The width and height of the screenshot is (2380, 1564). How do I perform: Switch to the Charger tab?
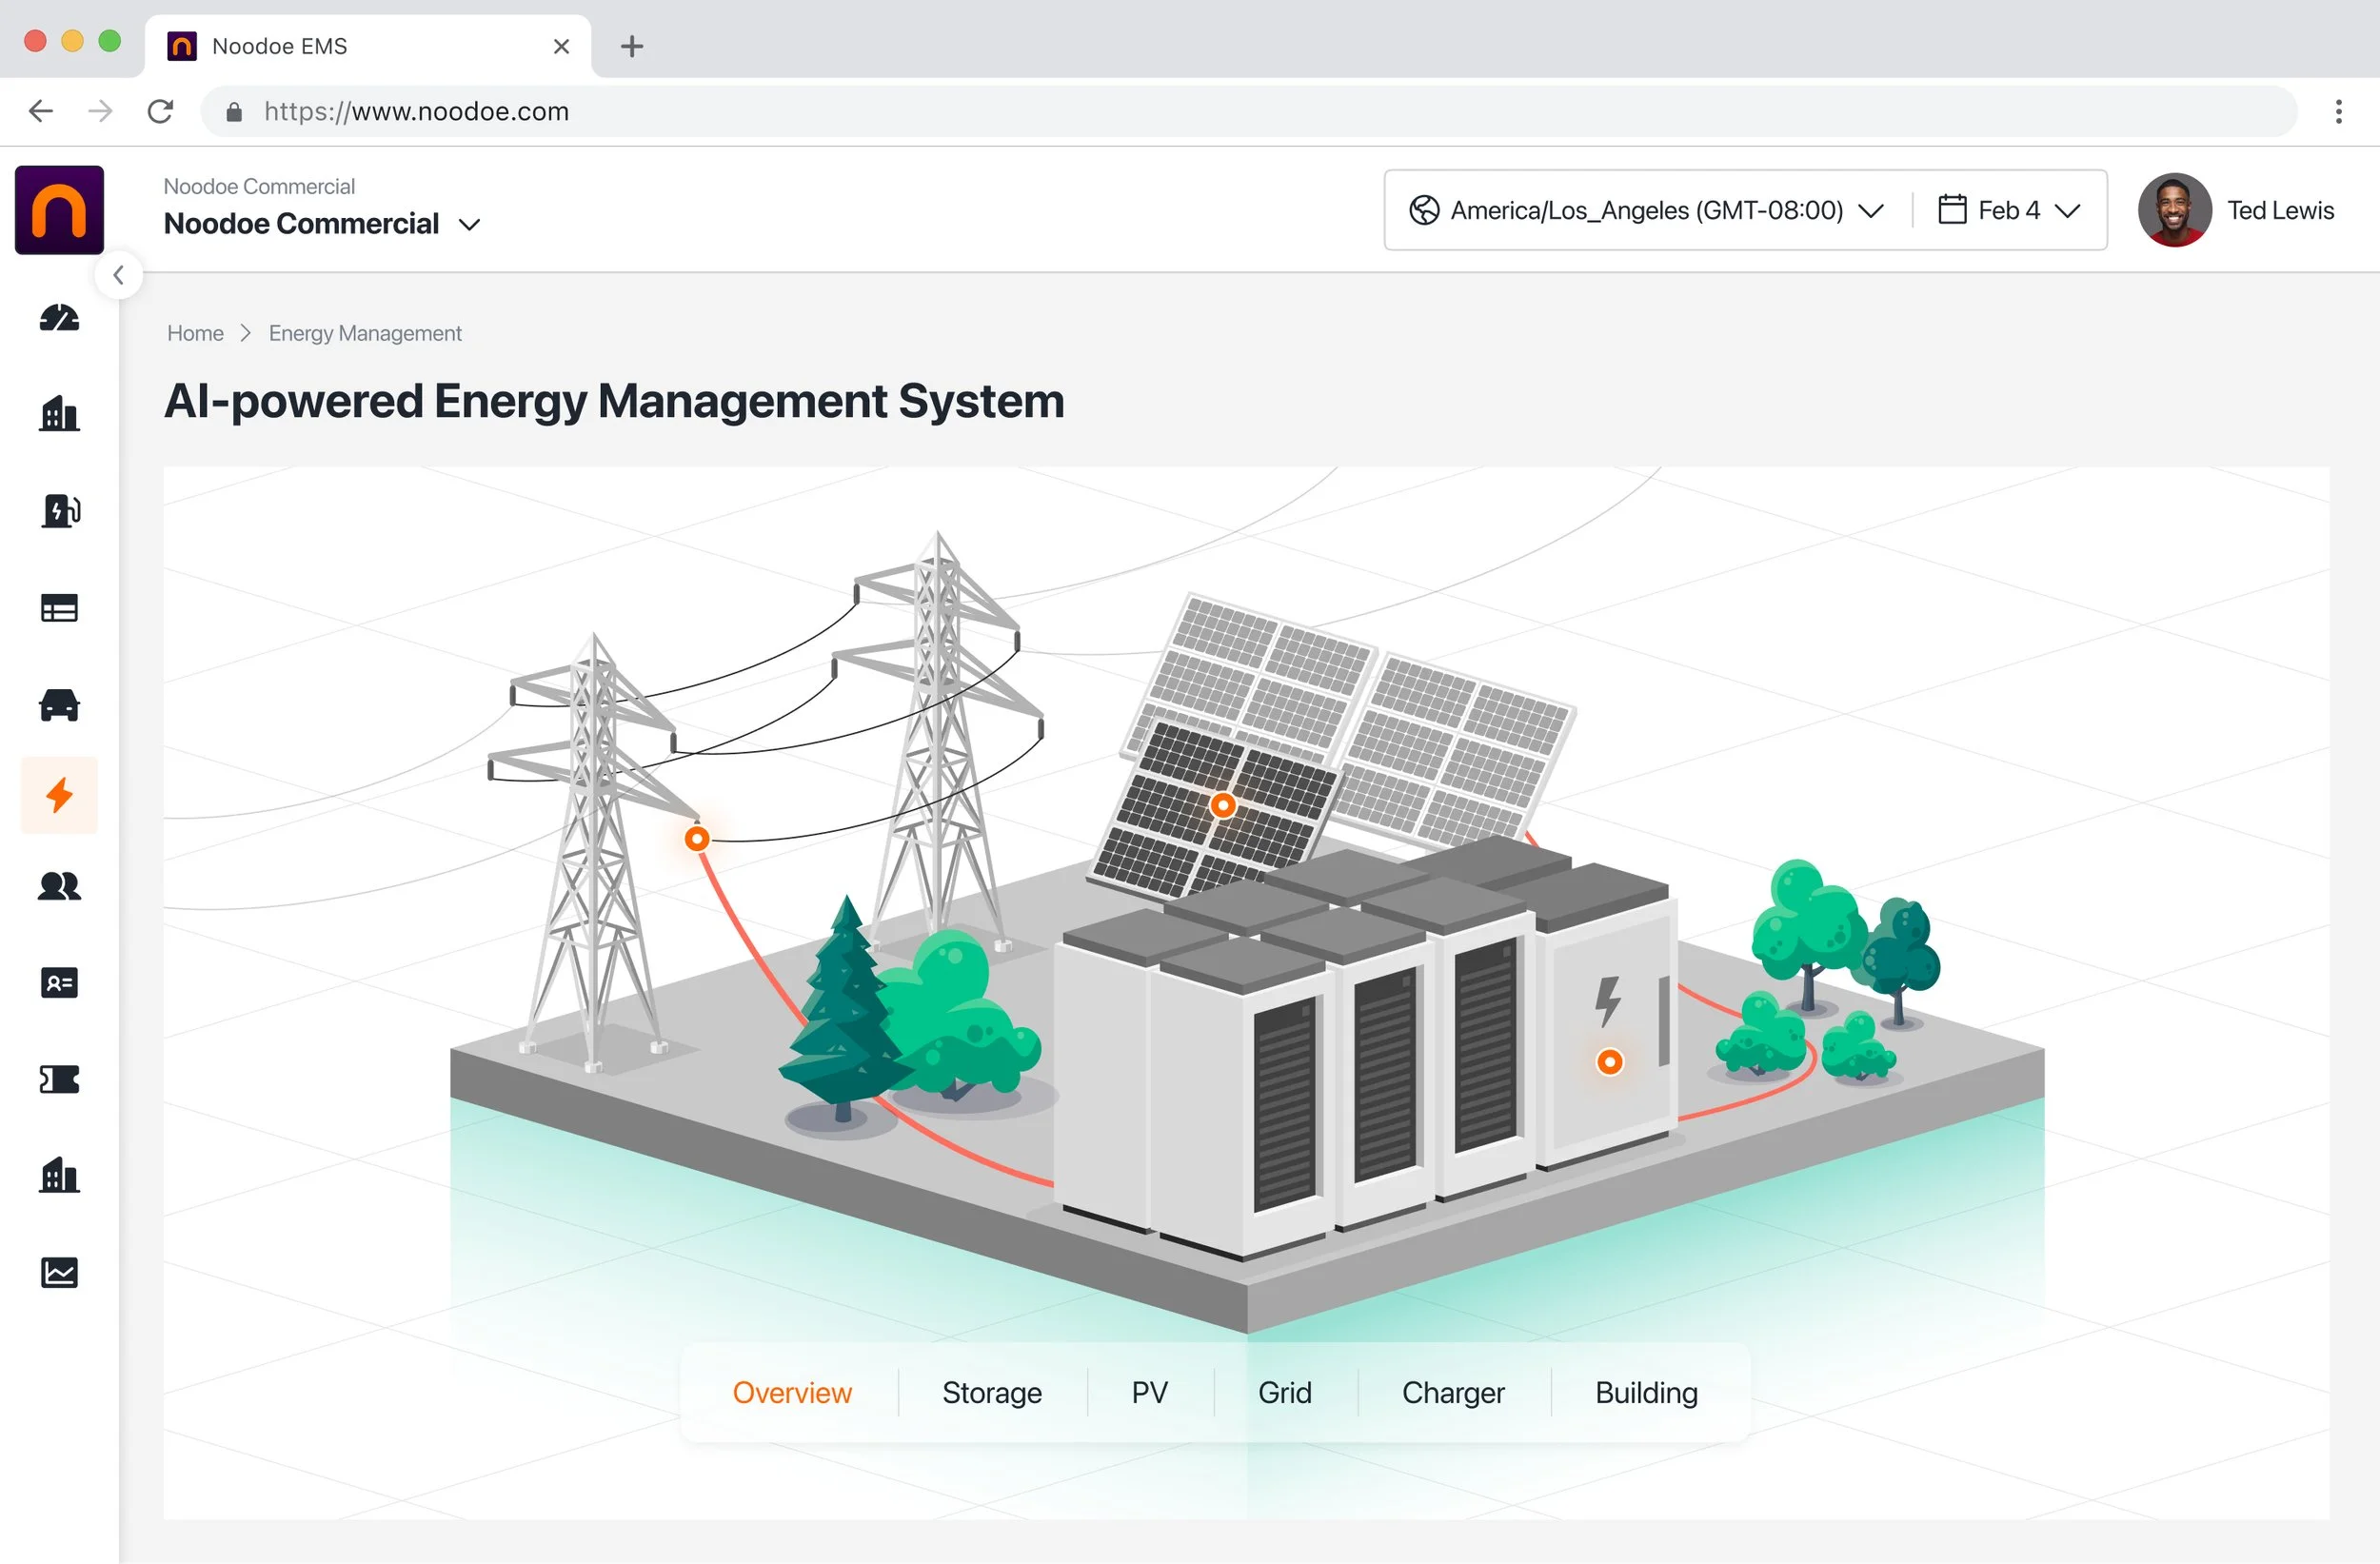[x=1452, y=1392]
